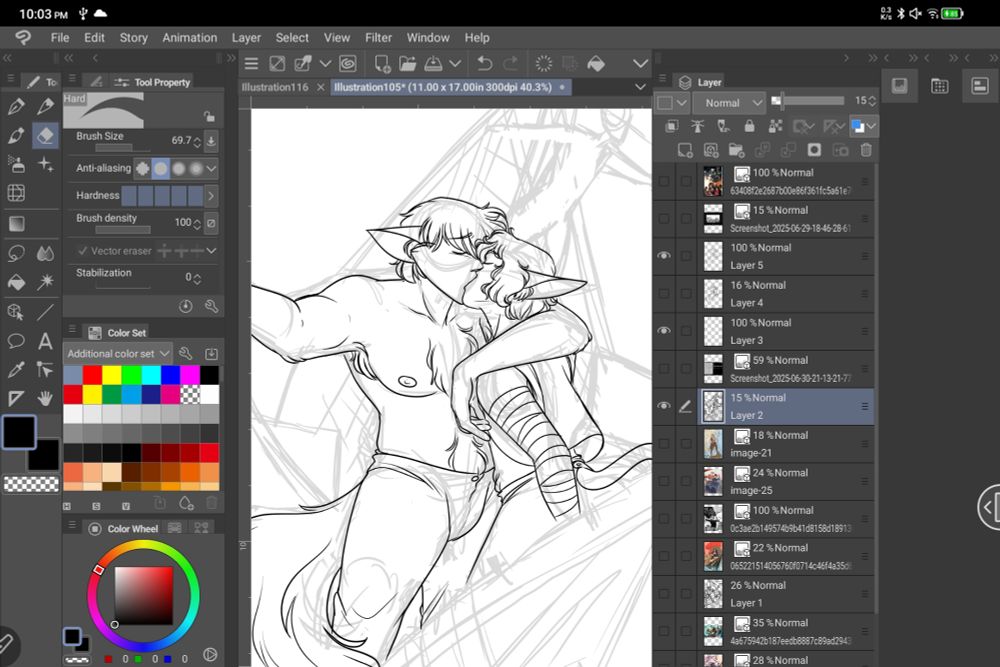1000x667 pixels.
Task: Open the layer color dropdown arrow
Action: (x=871, y=126)
